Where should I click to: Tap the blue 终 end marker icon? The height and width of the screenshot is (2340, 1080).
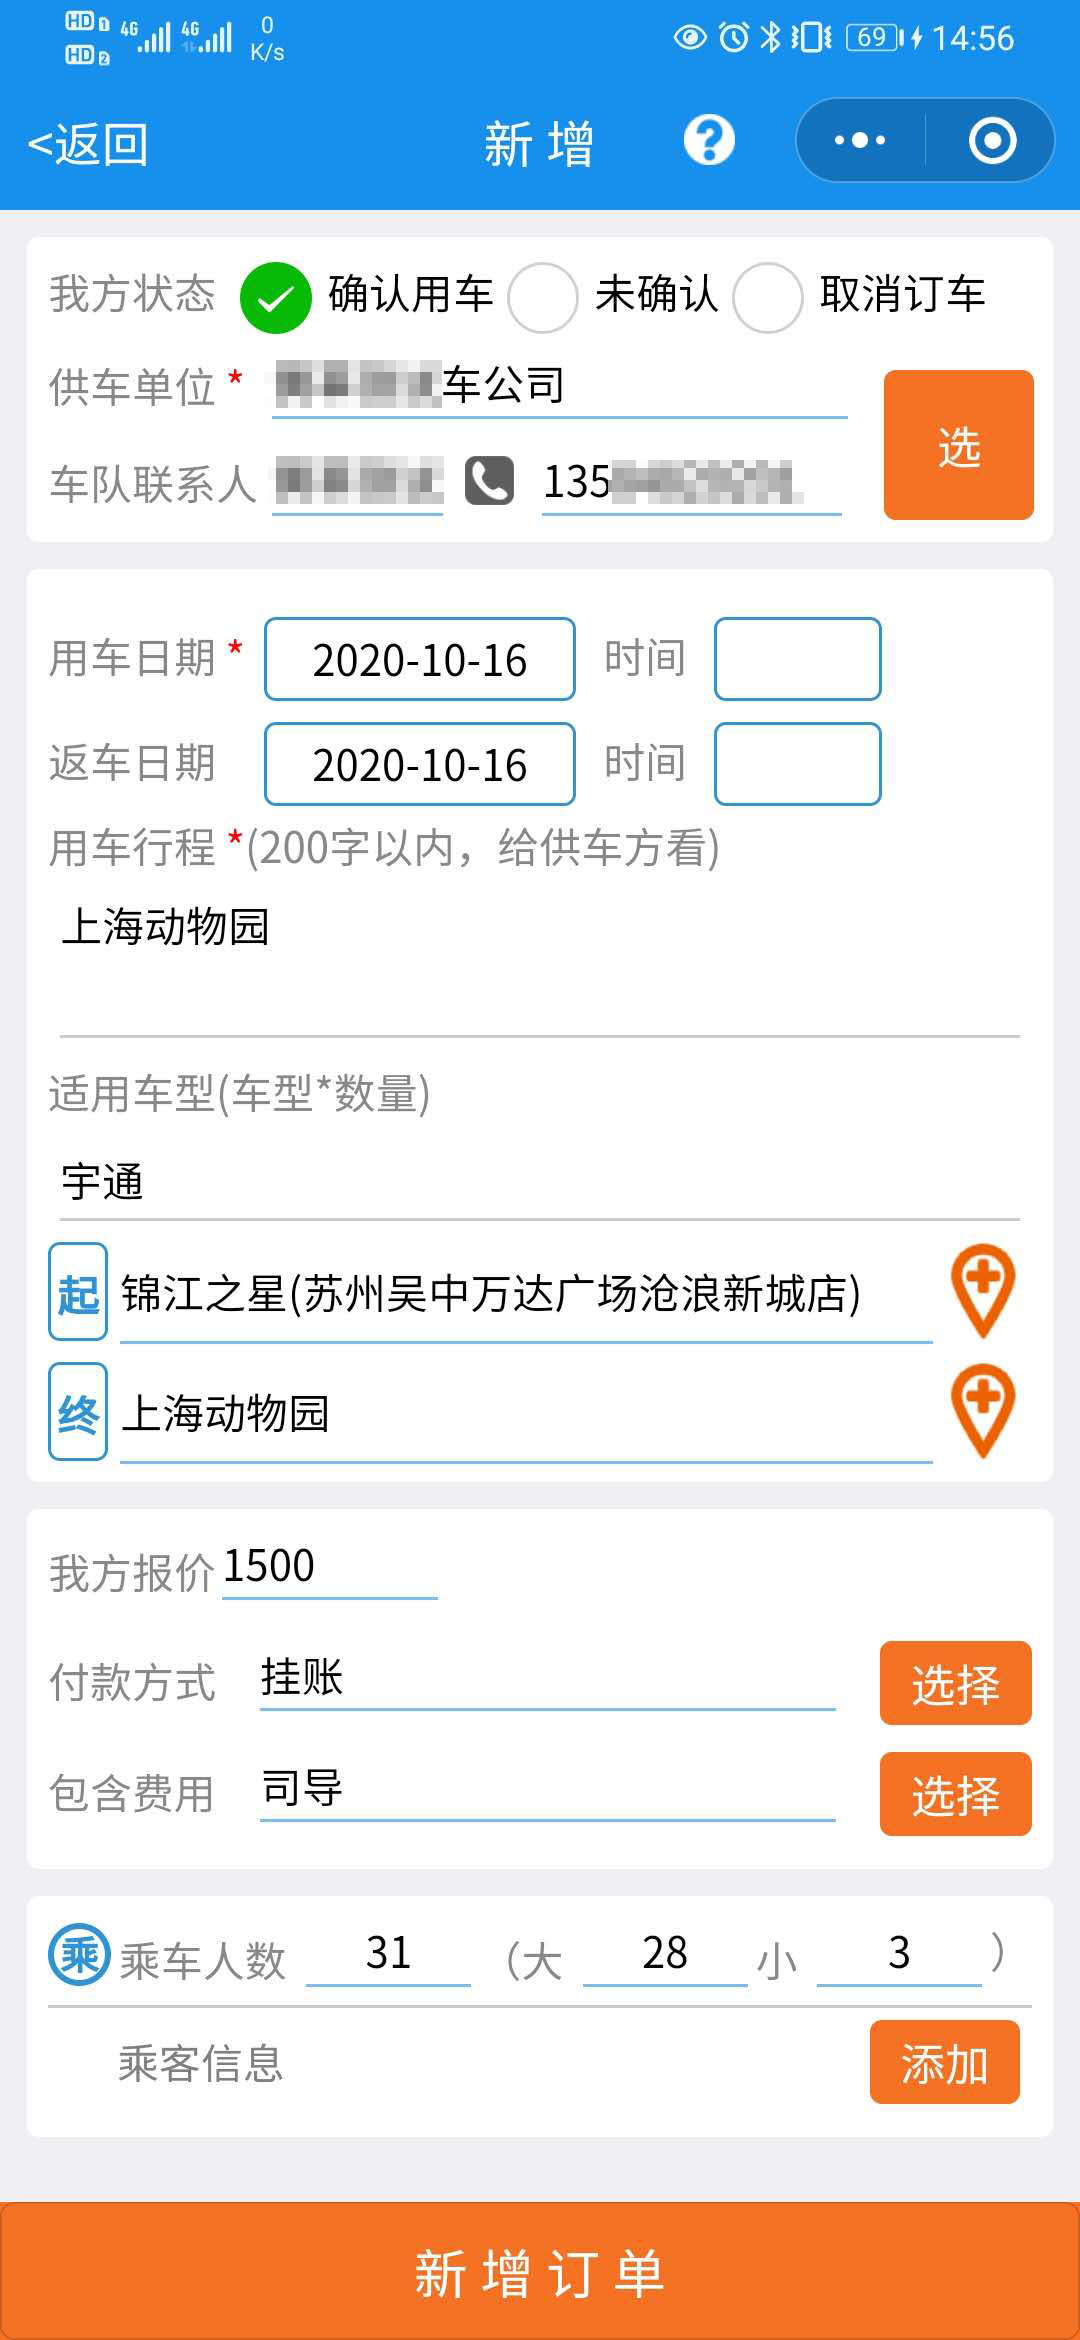click(x=78, y=1412)
